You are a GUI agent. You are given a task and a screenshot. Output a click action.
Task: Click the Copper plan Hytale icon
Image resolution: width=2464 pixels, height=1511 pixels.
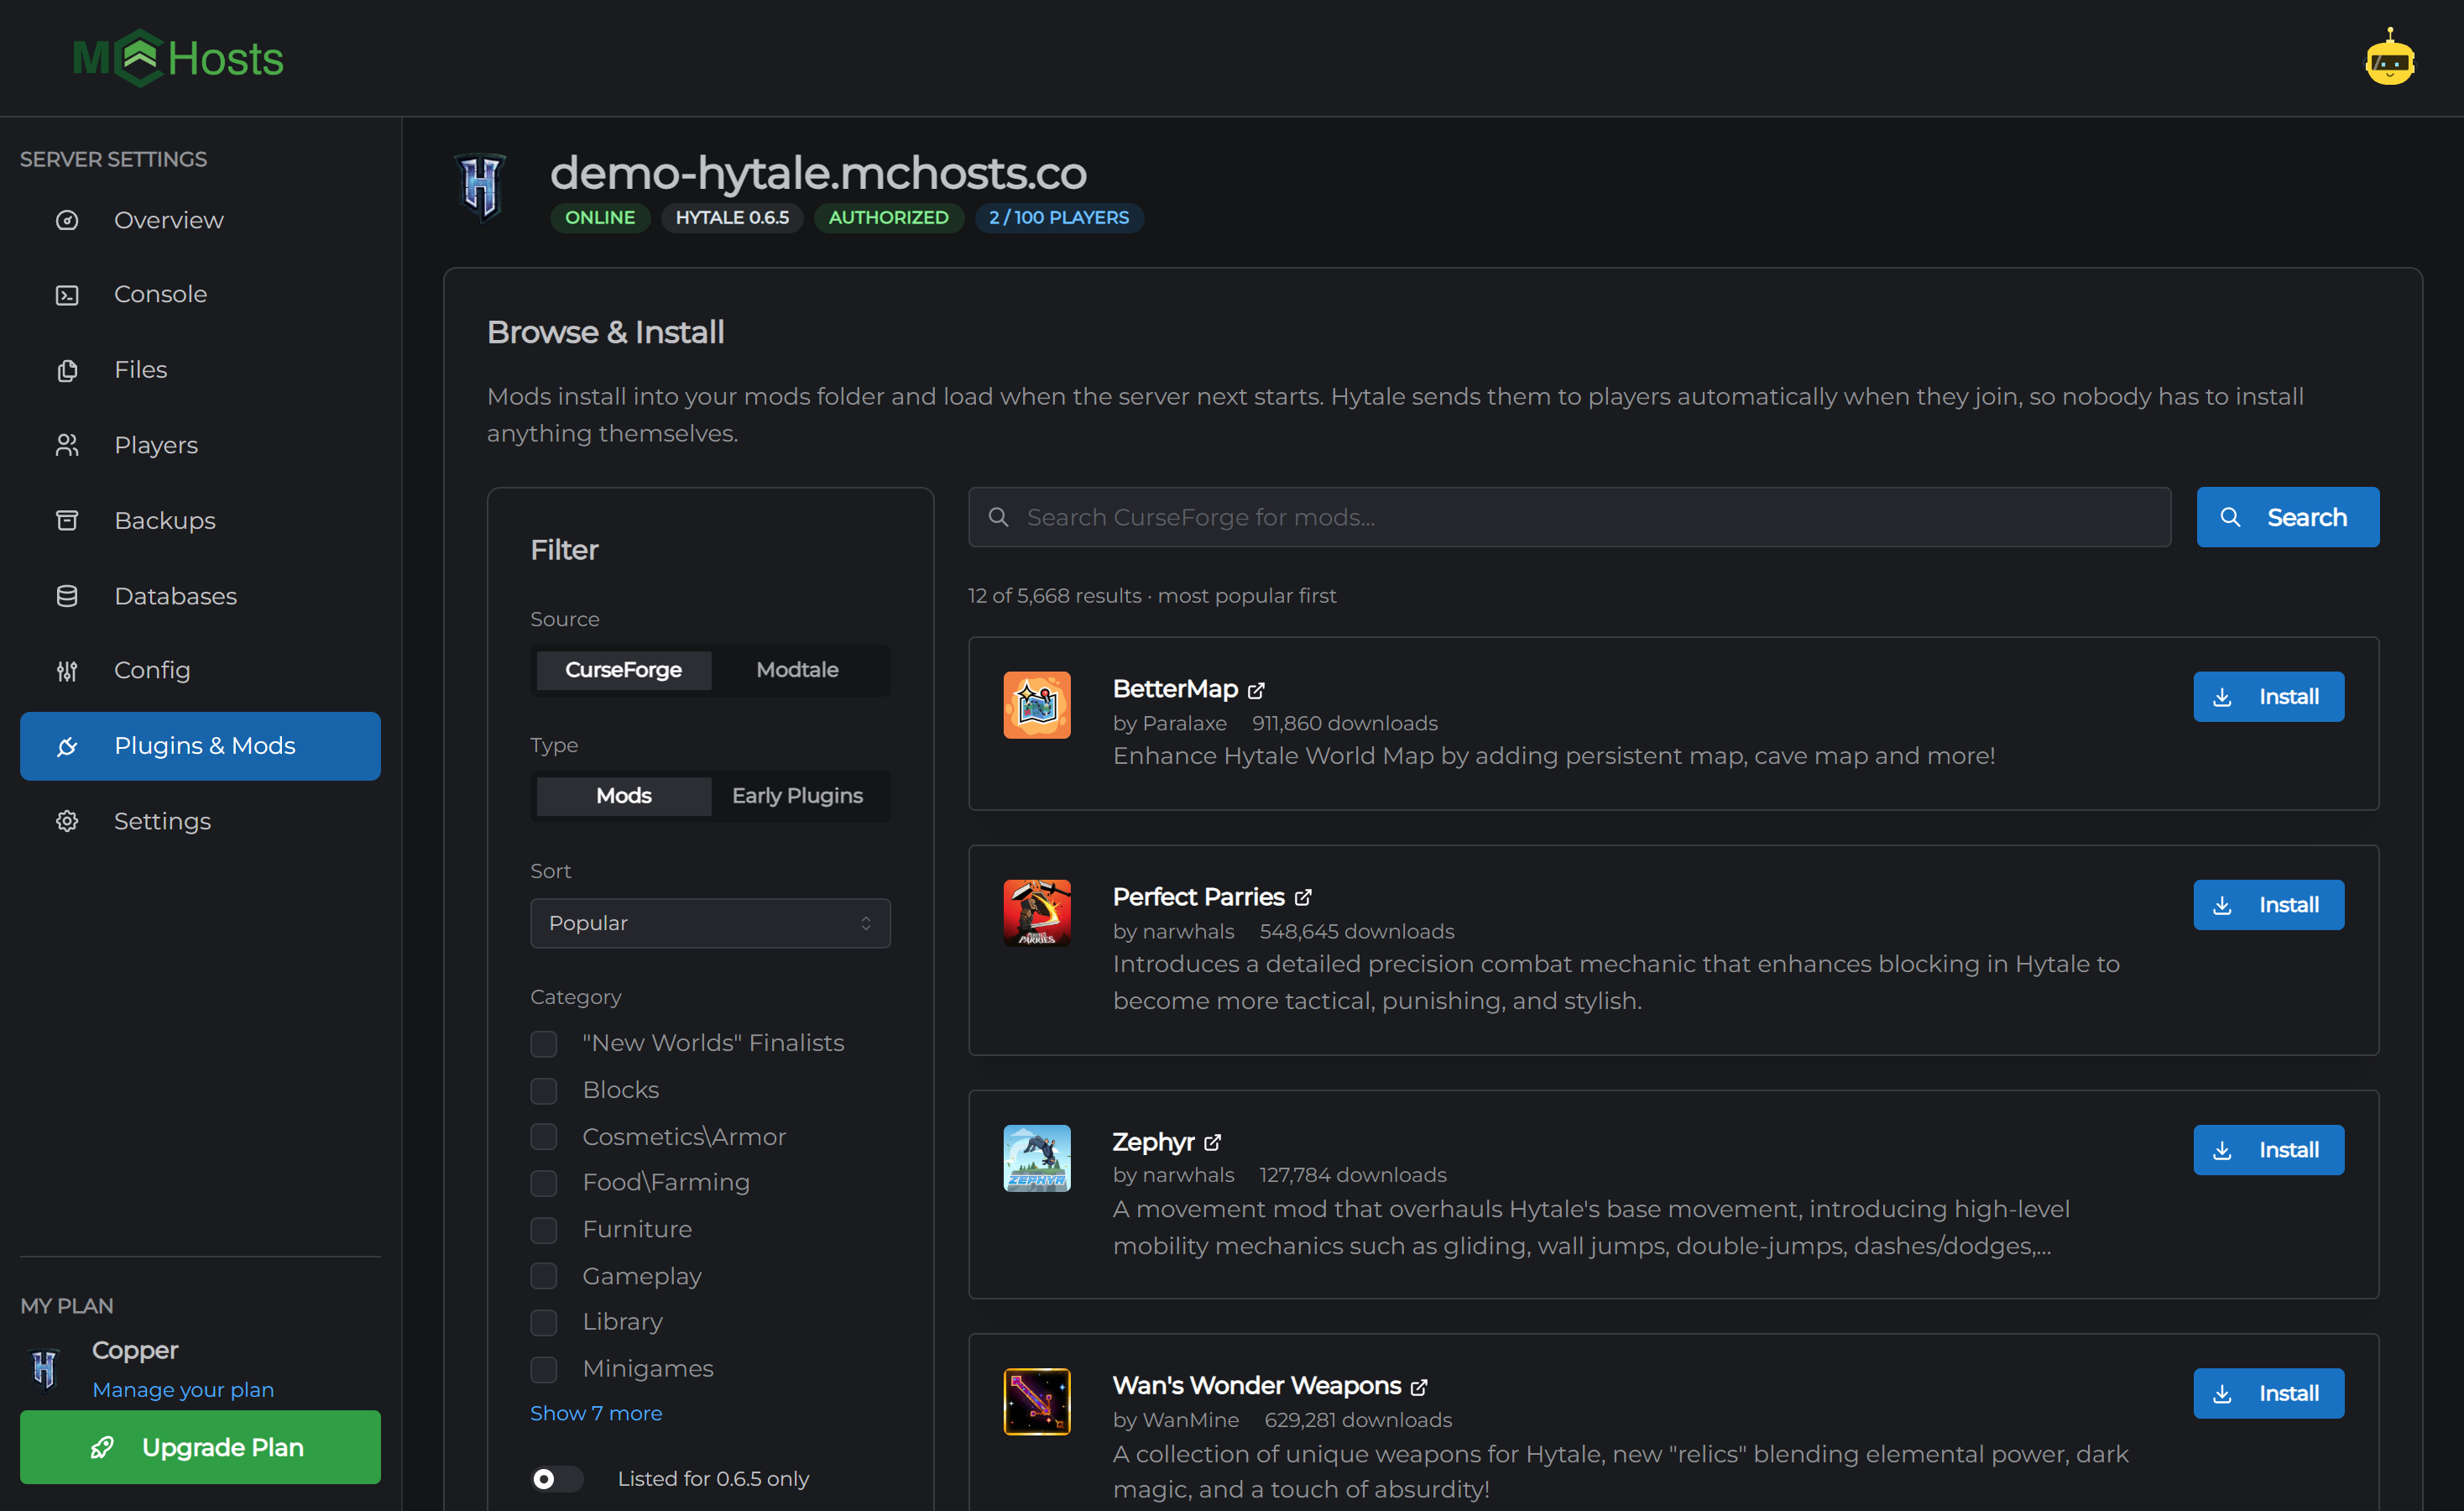point(45,1368)
